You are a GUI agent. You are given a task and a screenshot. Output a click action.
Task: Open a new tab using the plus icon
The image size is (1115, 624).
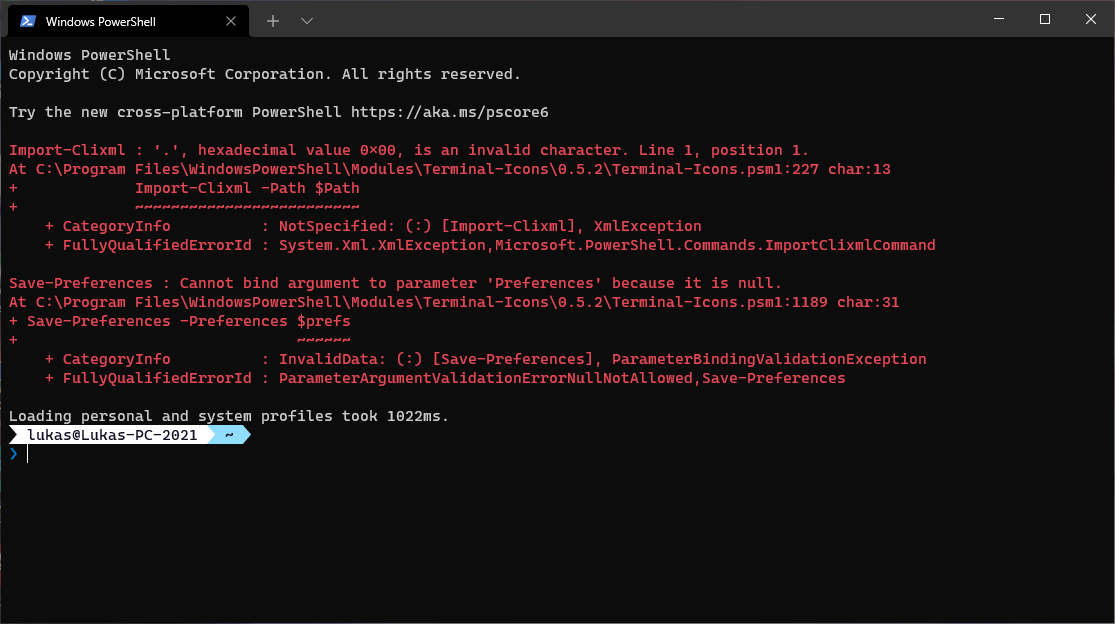point(272,20)
